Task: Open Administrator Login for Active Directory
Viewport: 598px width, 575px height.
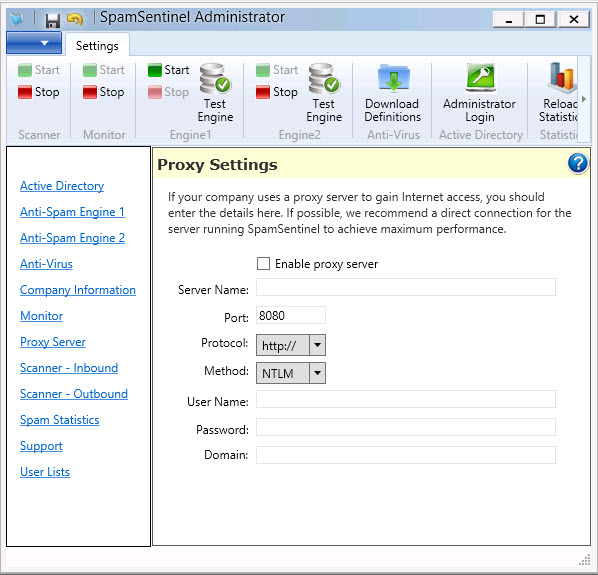Action: click(479, 93)
